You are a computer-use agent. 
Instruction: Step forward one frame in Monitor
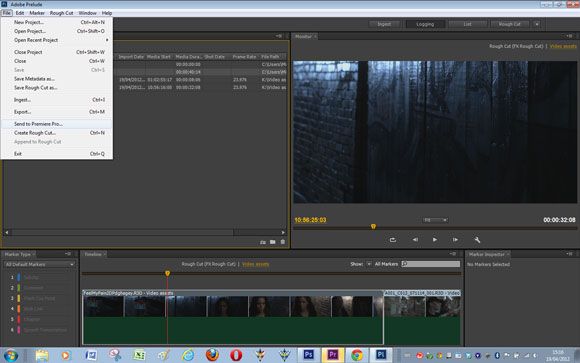pos(455,240)
